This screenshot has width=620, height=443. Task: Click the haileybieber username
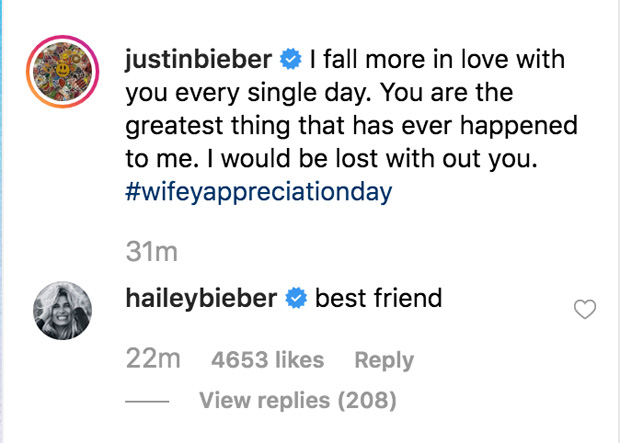point(200,298)
